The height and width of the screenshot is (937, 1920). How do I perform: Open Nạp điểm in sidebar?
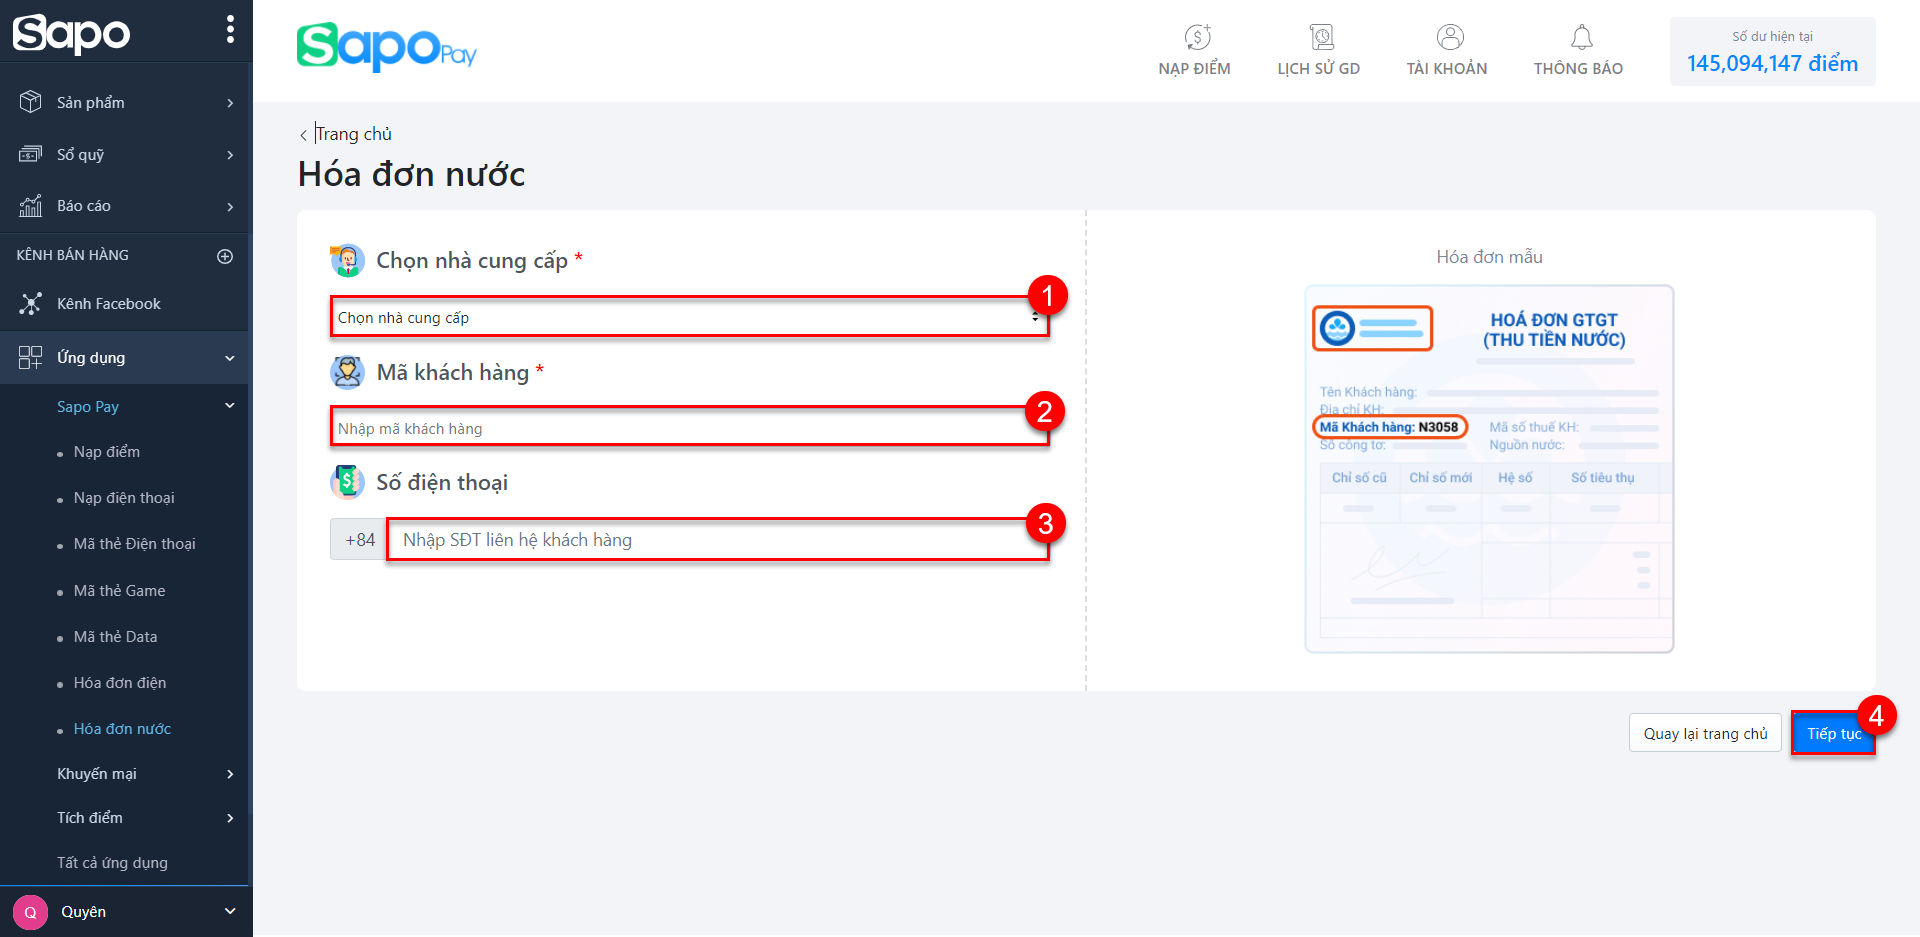click(107, 452)
